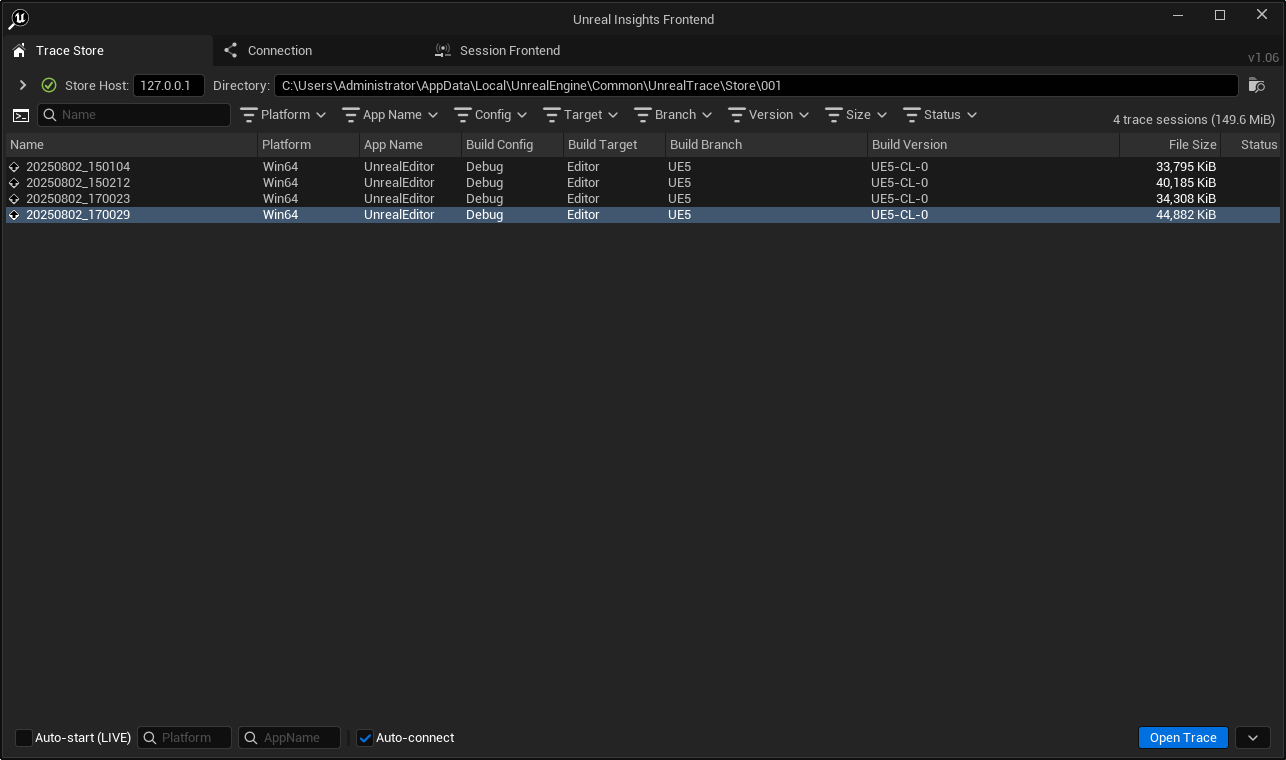The height and width of the screenshot is (760, 1286).
Task: Click the trace icon of 20250802_170023
Action: pos(14,199)
